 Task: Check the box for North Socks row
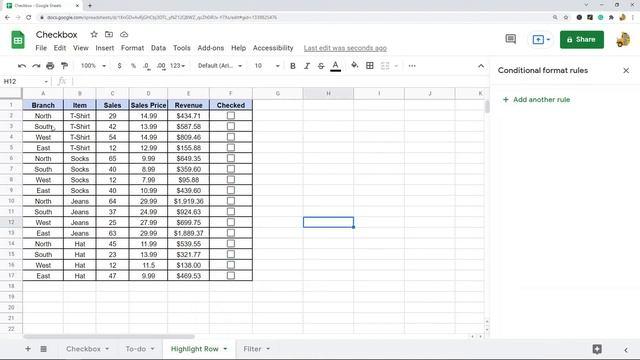(231, 158)
